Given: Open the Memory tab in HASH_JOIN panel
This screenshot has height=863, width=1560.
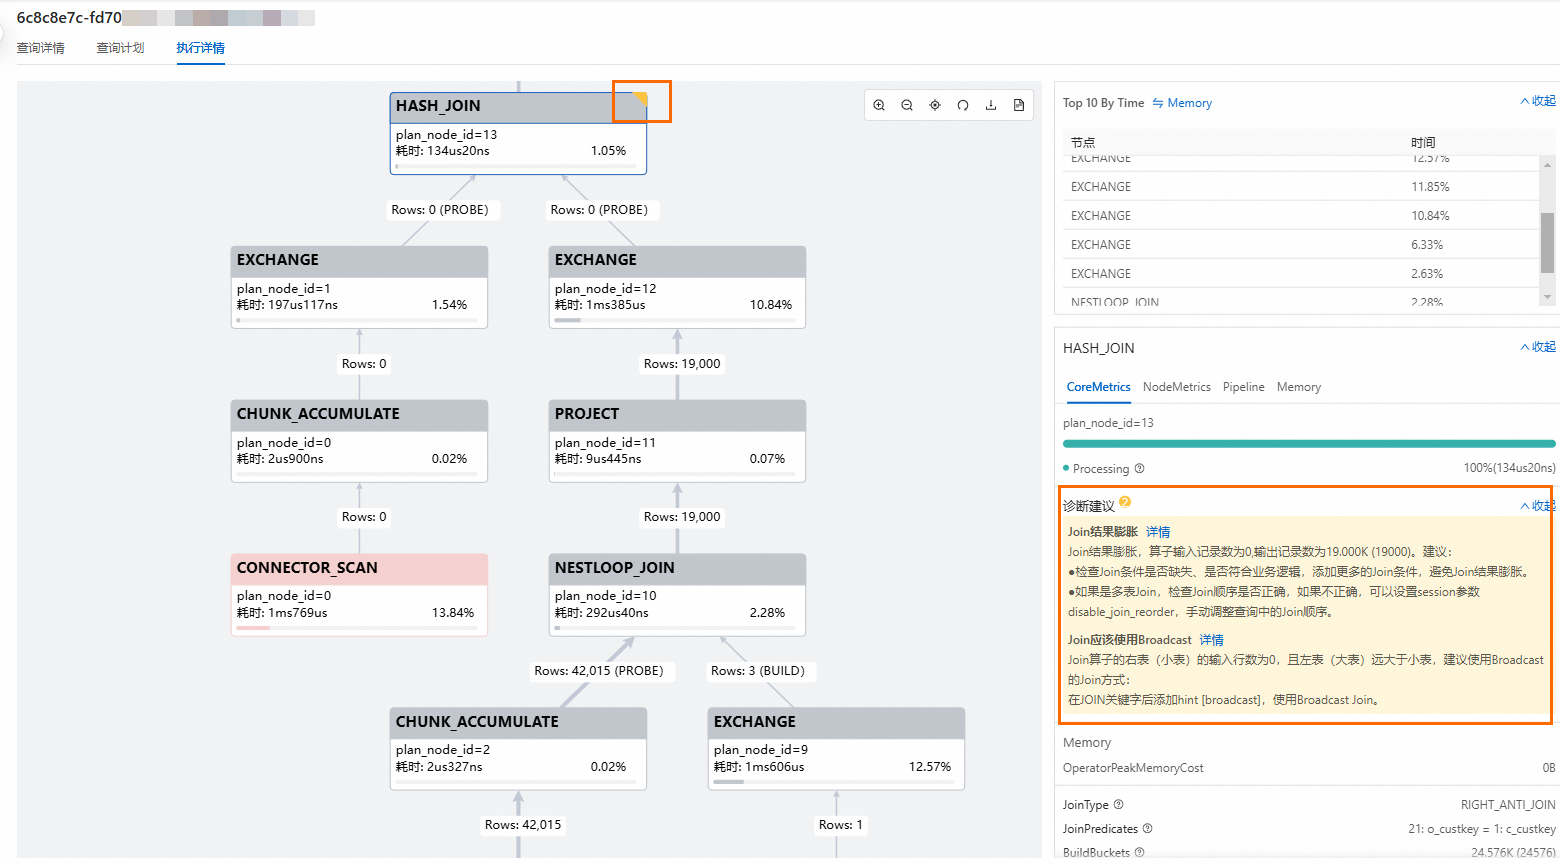Looking at the screenshot, I should click(1298, 387).
